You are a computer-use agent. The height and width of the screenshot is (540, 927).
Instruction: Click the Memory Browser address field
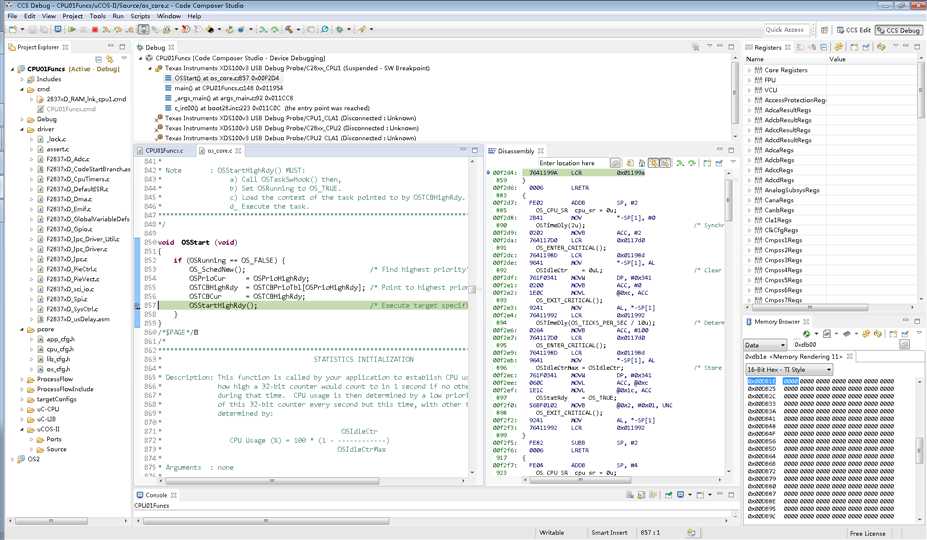[x=844, y=345]
